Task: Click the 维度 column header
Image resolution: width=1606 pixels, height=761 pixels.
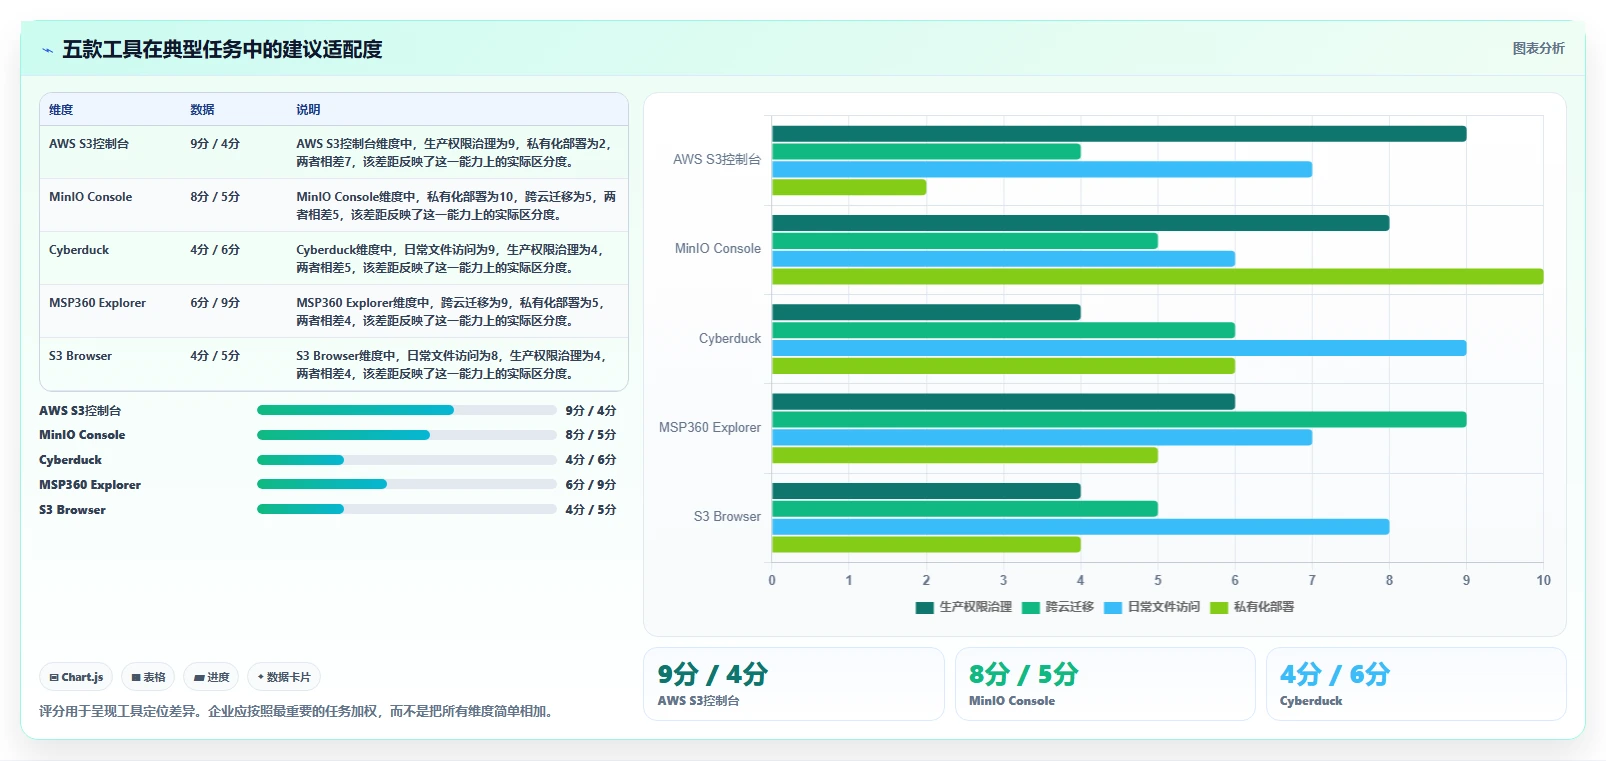Action: [61, 110]
